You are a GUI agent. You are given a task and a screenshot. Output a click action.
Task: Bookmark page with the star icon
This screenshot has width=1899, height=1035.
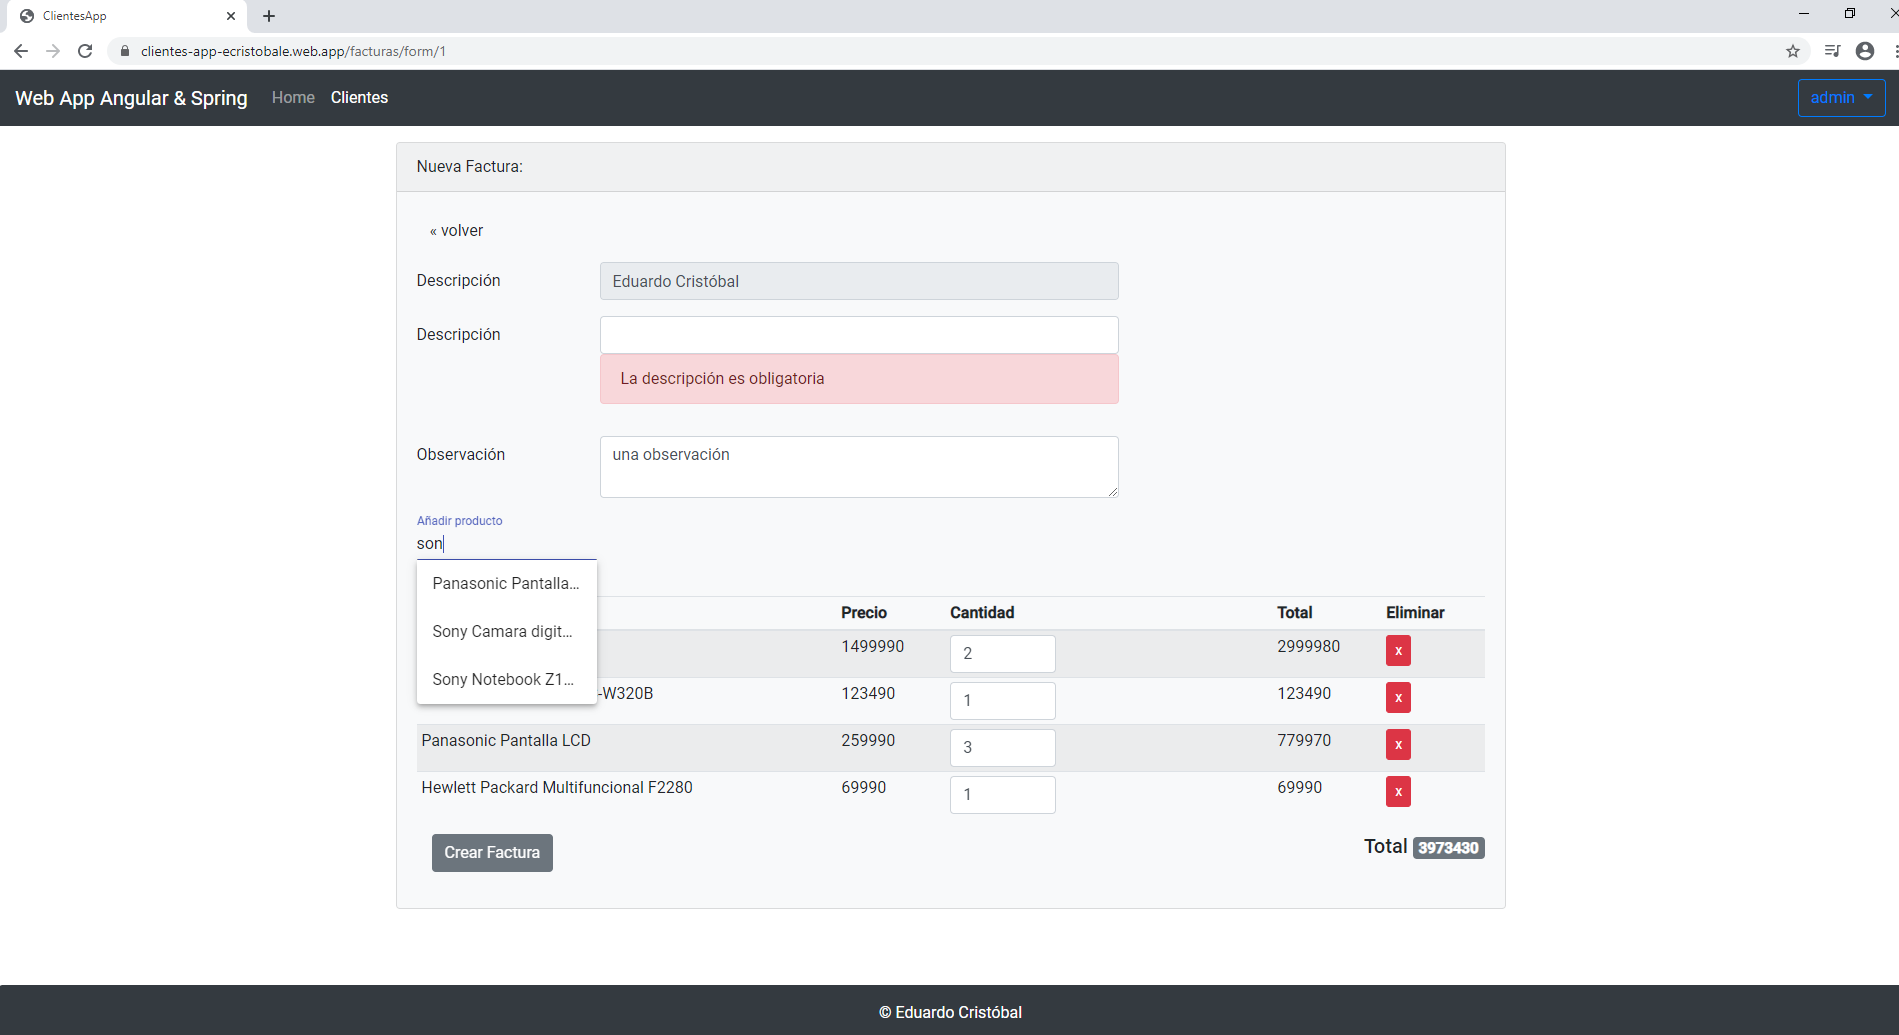1793,51
